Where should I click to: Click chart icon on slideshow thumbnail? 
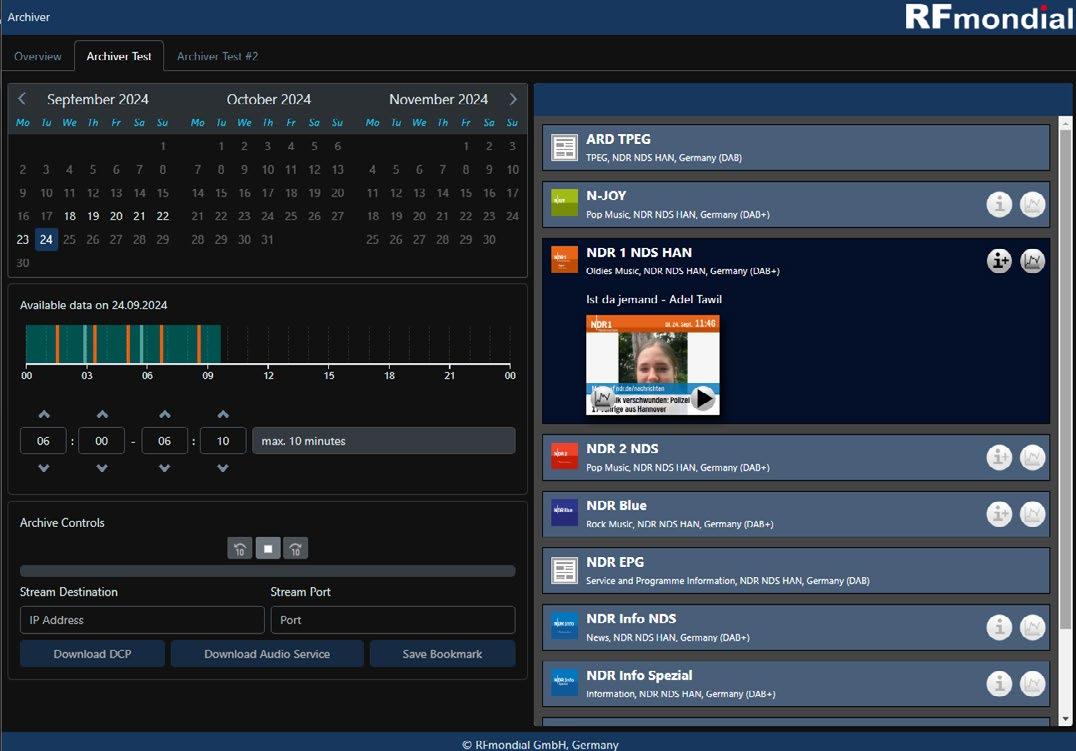pyautogui.click(x=603, y=397)
